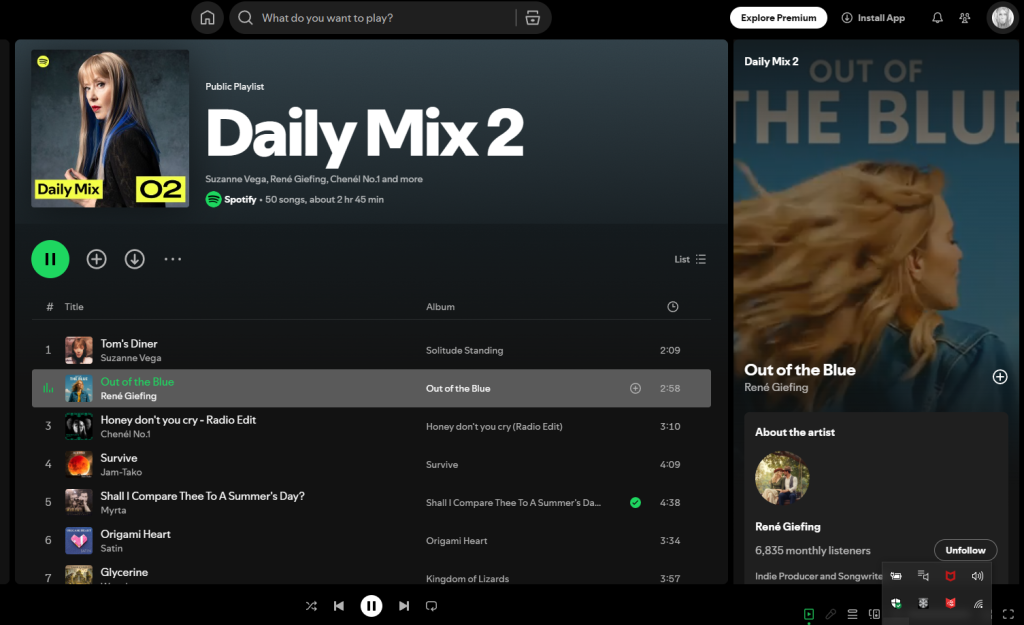Open Friend Activity people icon
The width and height of the screenshot is (1024, 625).
tap(965, 18)
